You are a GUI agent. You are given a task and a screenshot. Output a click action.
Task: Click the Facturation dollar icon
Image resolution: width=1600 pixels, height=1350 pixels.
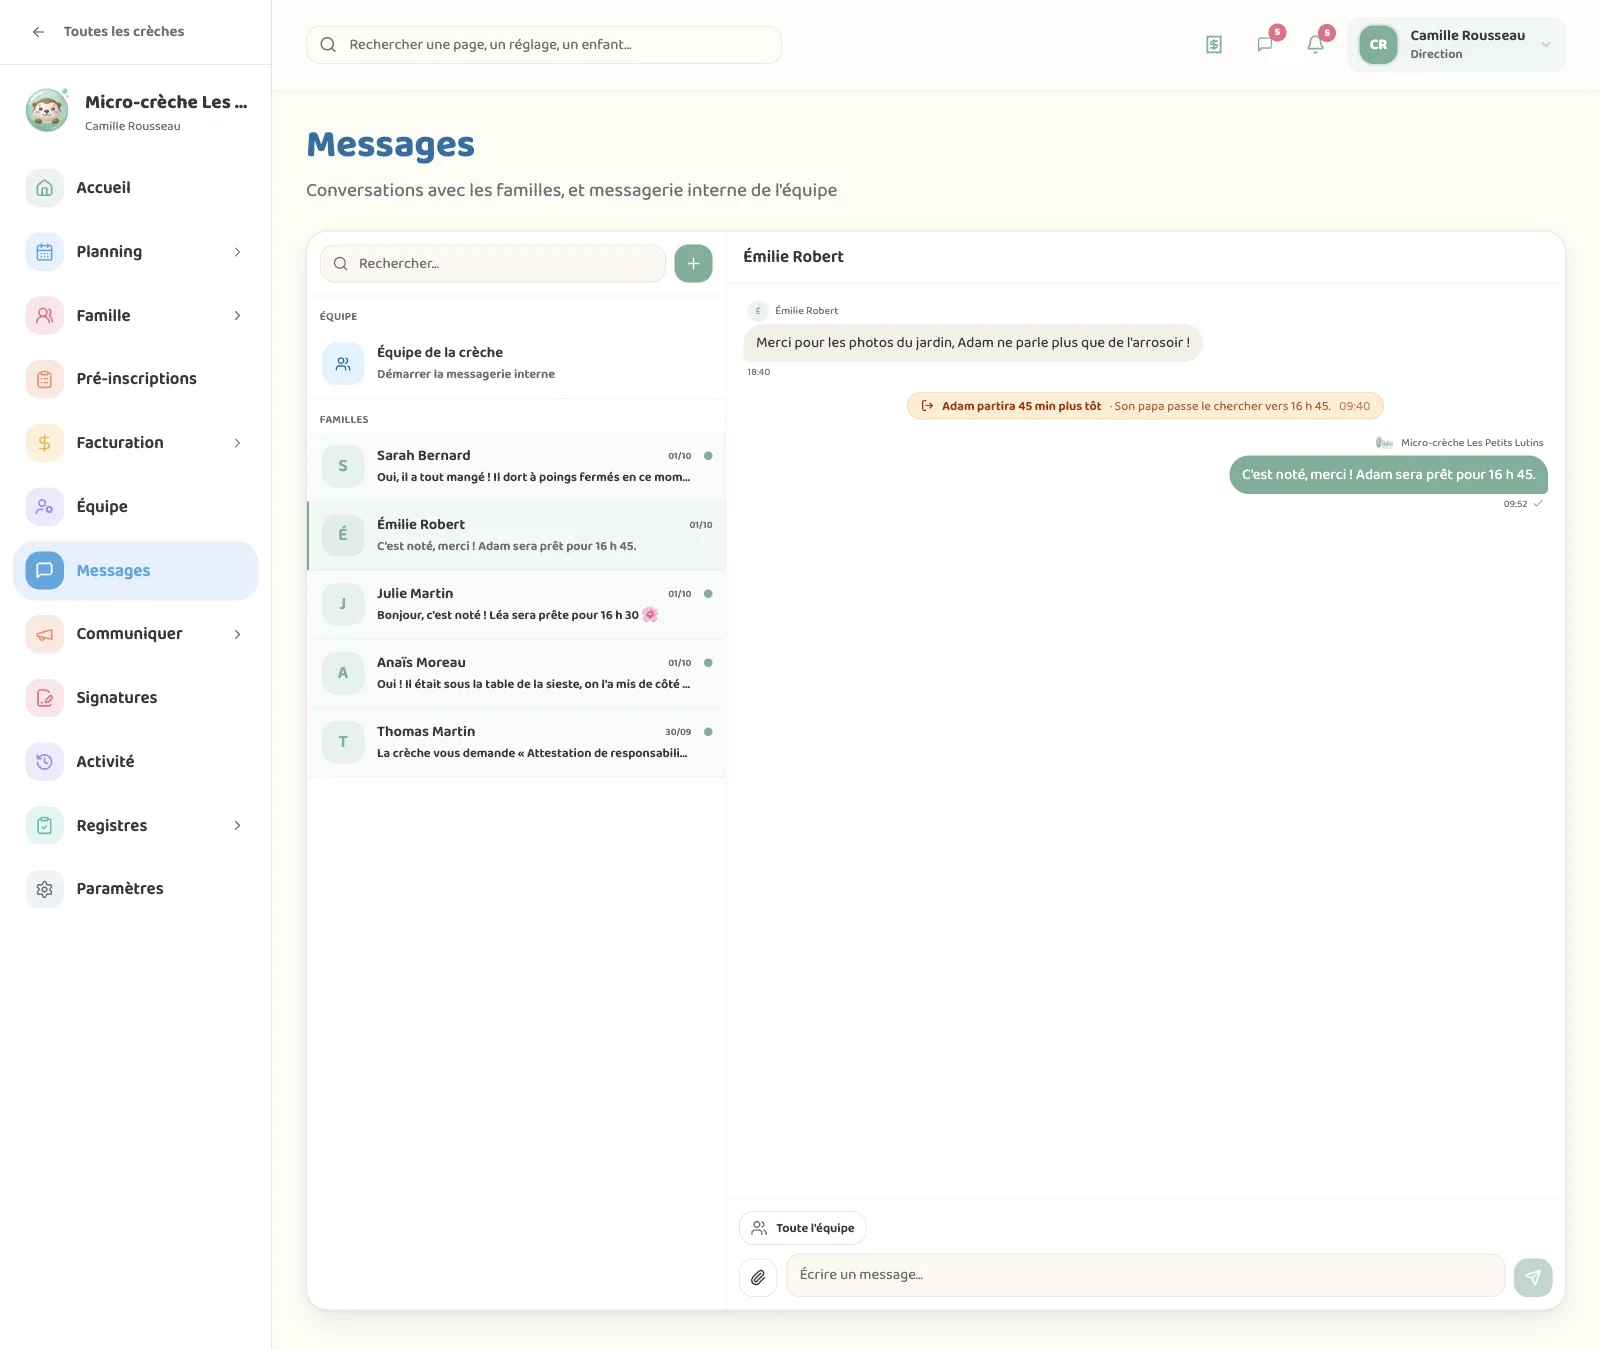(44, 443)
